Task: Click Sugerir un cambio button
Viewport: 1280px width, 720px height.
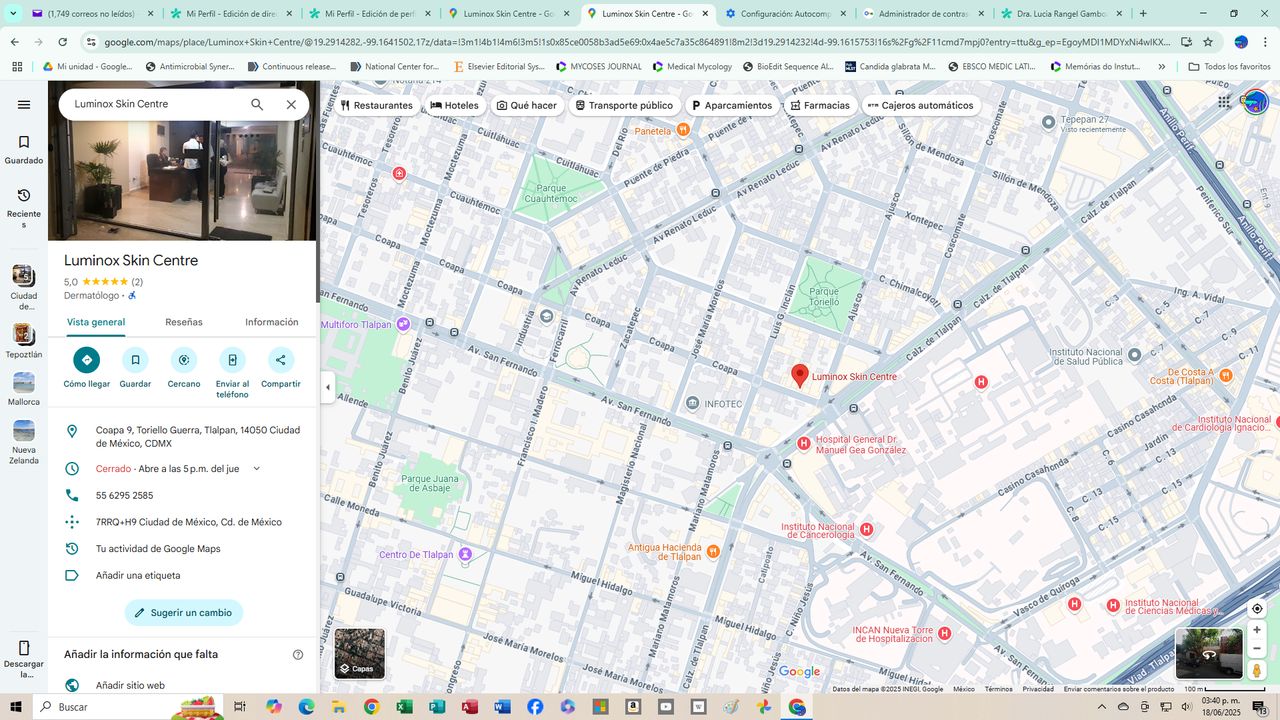Action: tap(184, 613)
